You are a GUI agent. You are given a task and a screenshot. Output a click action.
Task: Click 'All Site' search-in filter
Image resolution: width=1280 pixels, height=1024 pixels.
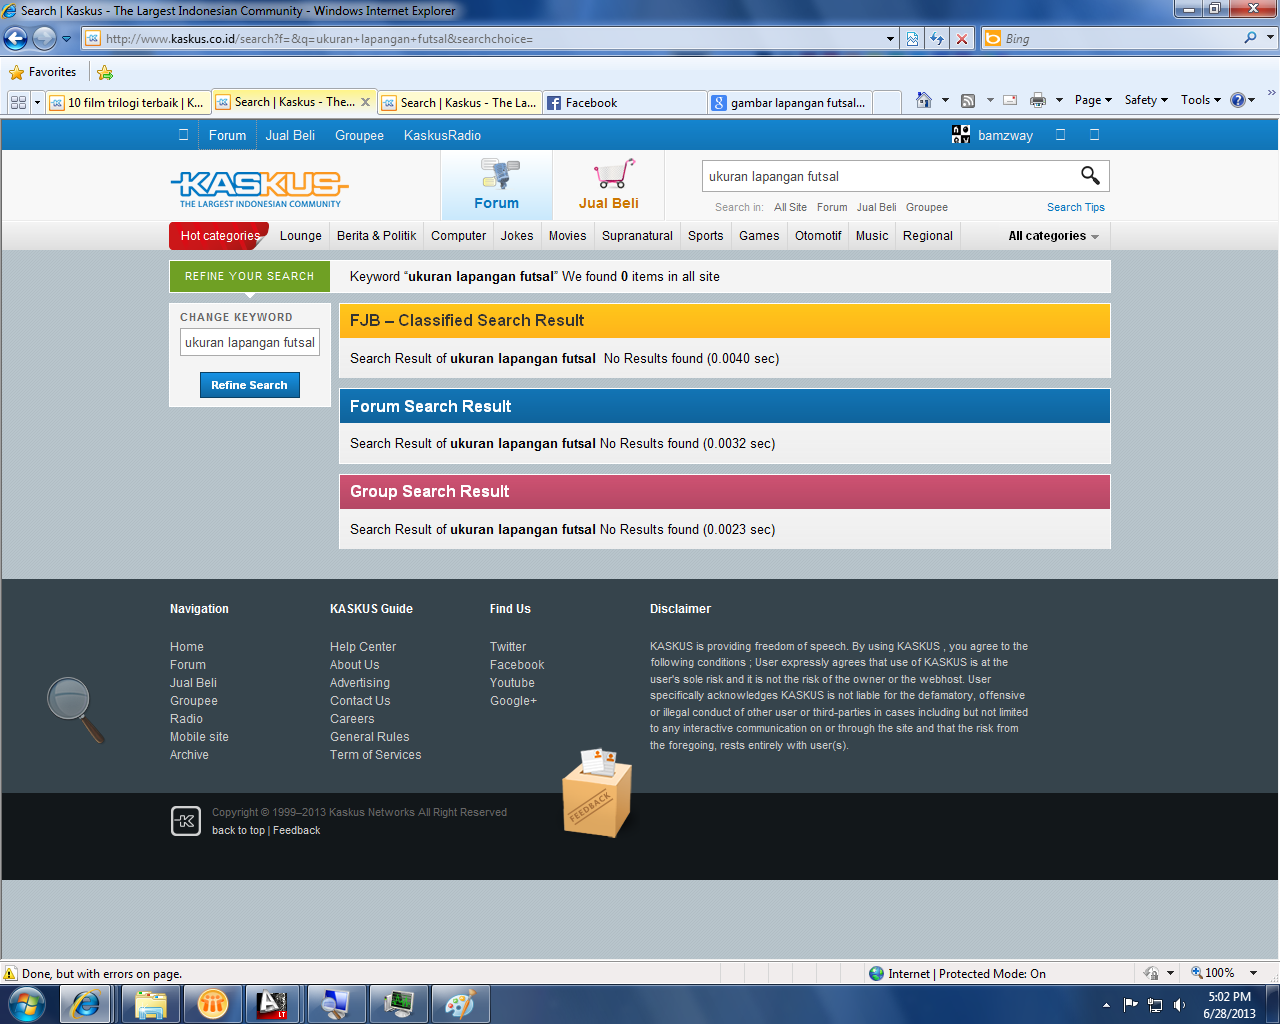click(790, 207)
